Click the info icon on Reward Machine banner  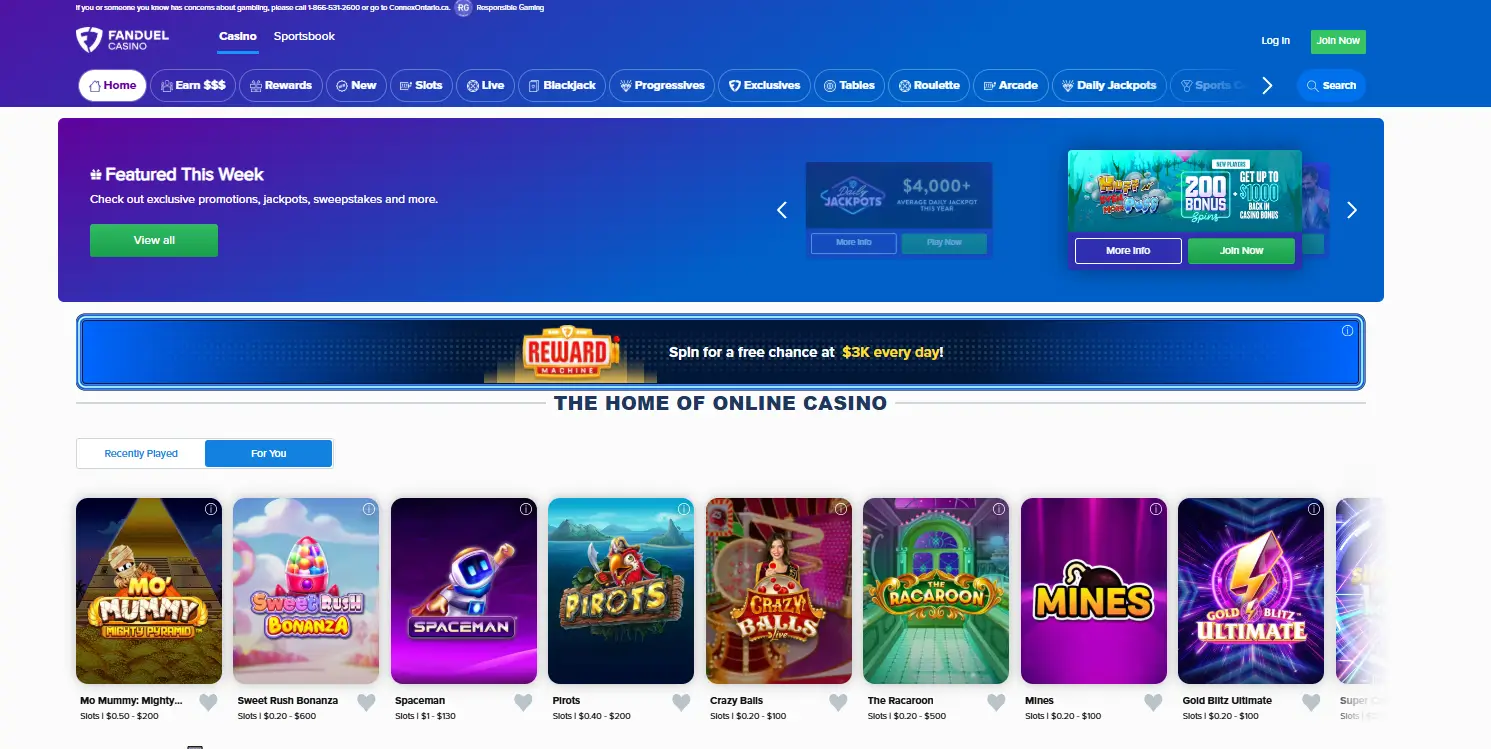(x=1347, y=331)
